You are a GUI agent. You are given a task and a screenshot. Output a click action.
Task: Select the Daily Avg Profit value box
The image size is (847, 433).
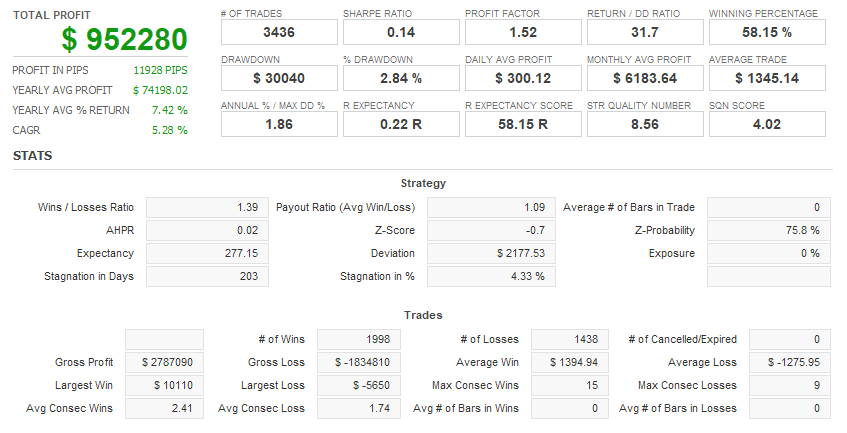(x=523, y=78)
